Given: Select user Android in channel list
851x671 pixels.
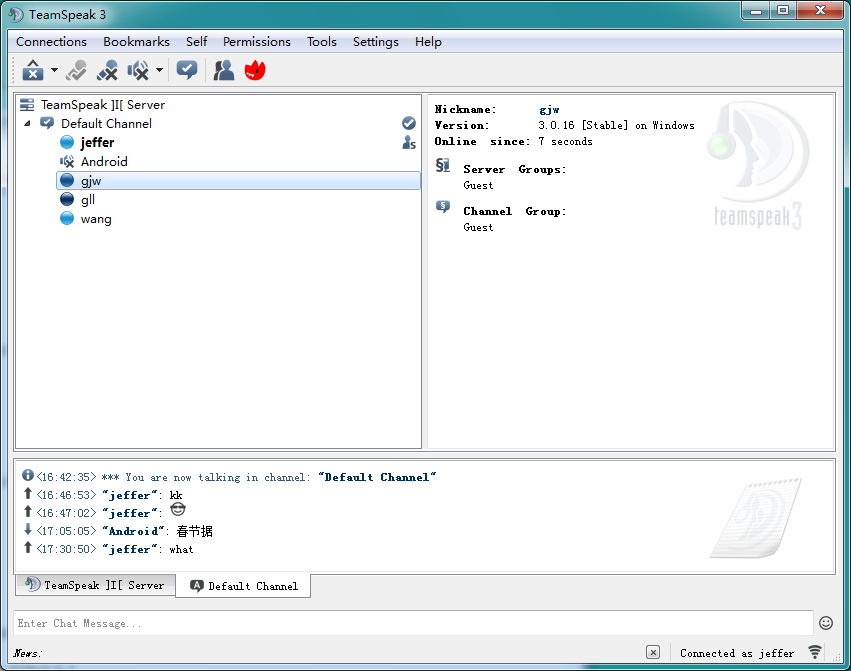Looking at the screenshot, I should (104, 162).
